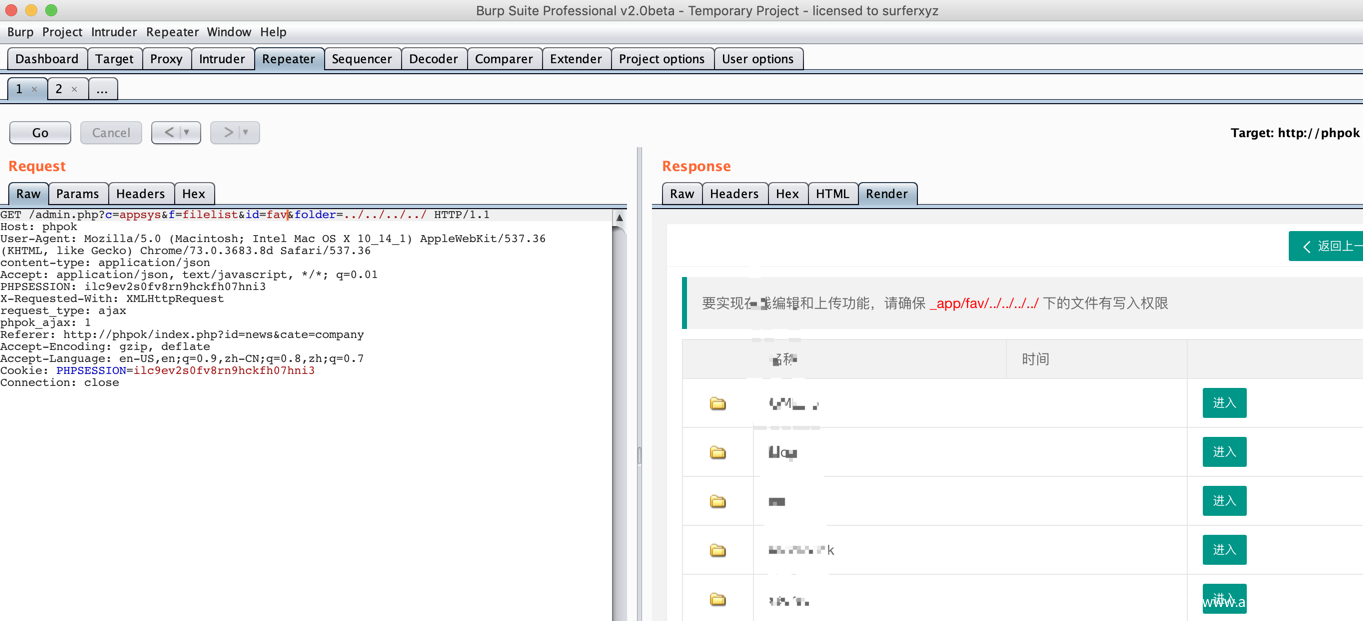Click 进入 button in third folder row
Viewport: 1363px width, 621px height.
pos(1224,501)
